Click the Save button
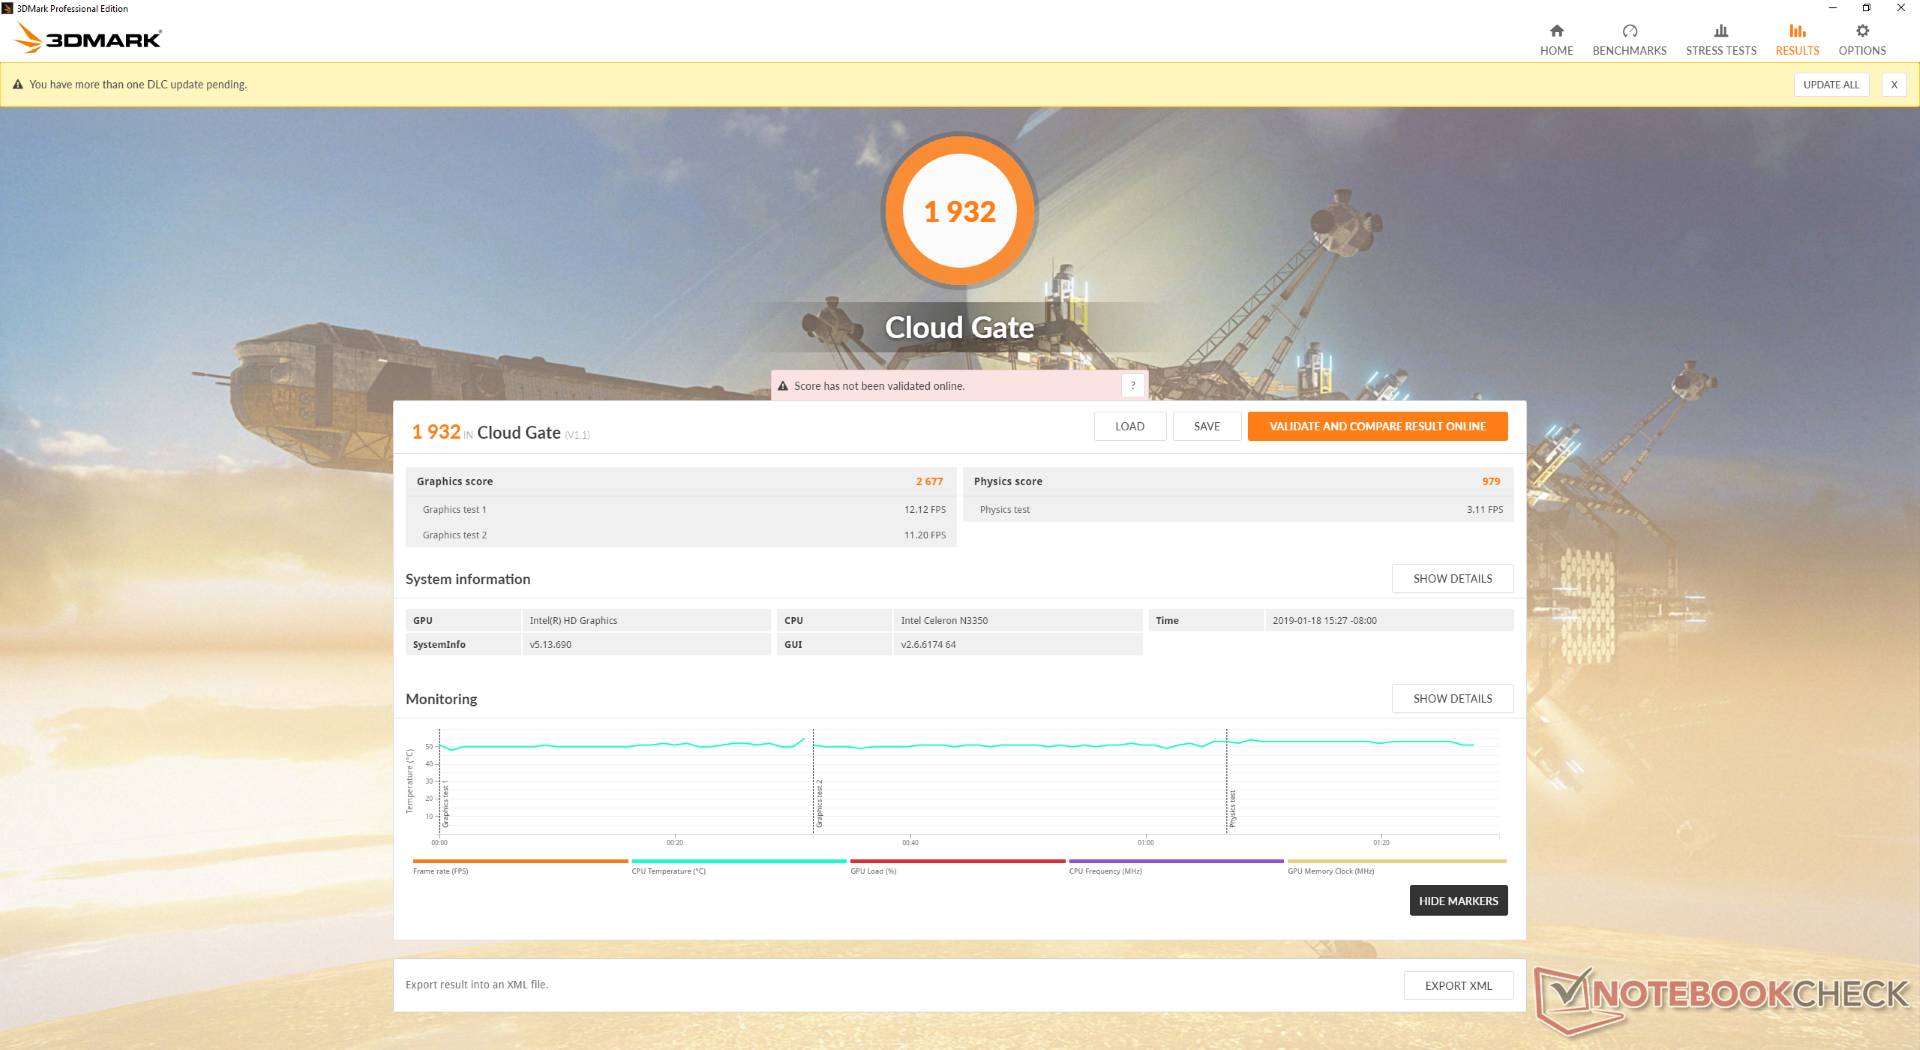 pyautogui.click(x=1207, y=426)
